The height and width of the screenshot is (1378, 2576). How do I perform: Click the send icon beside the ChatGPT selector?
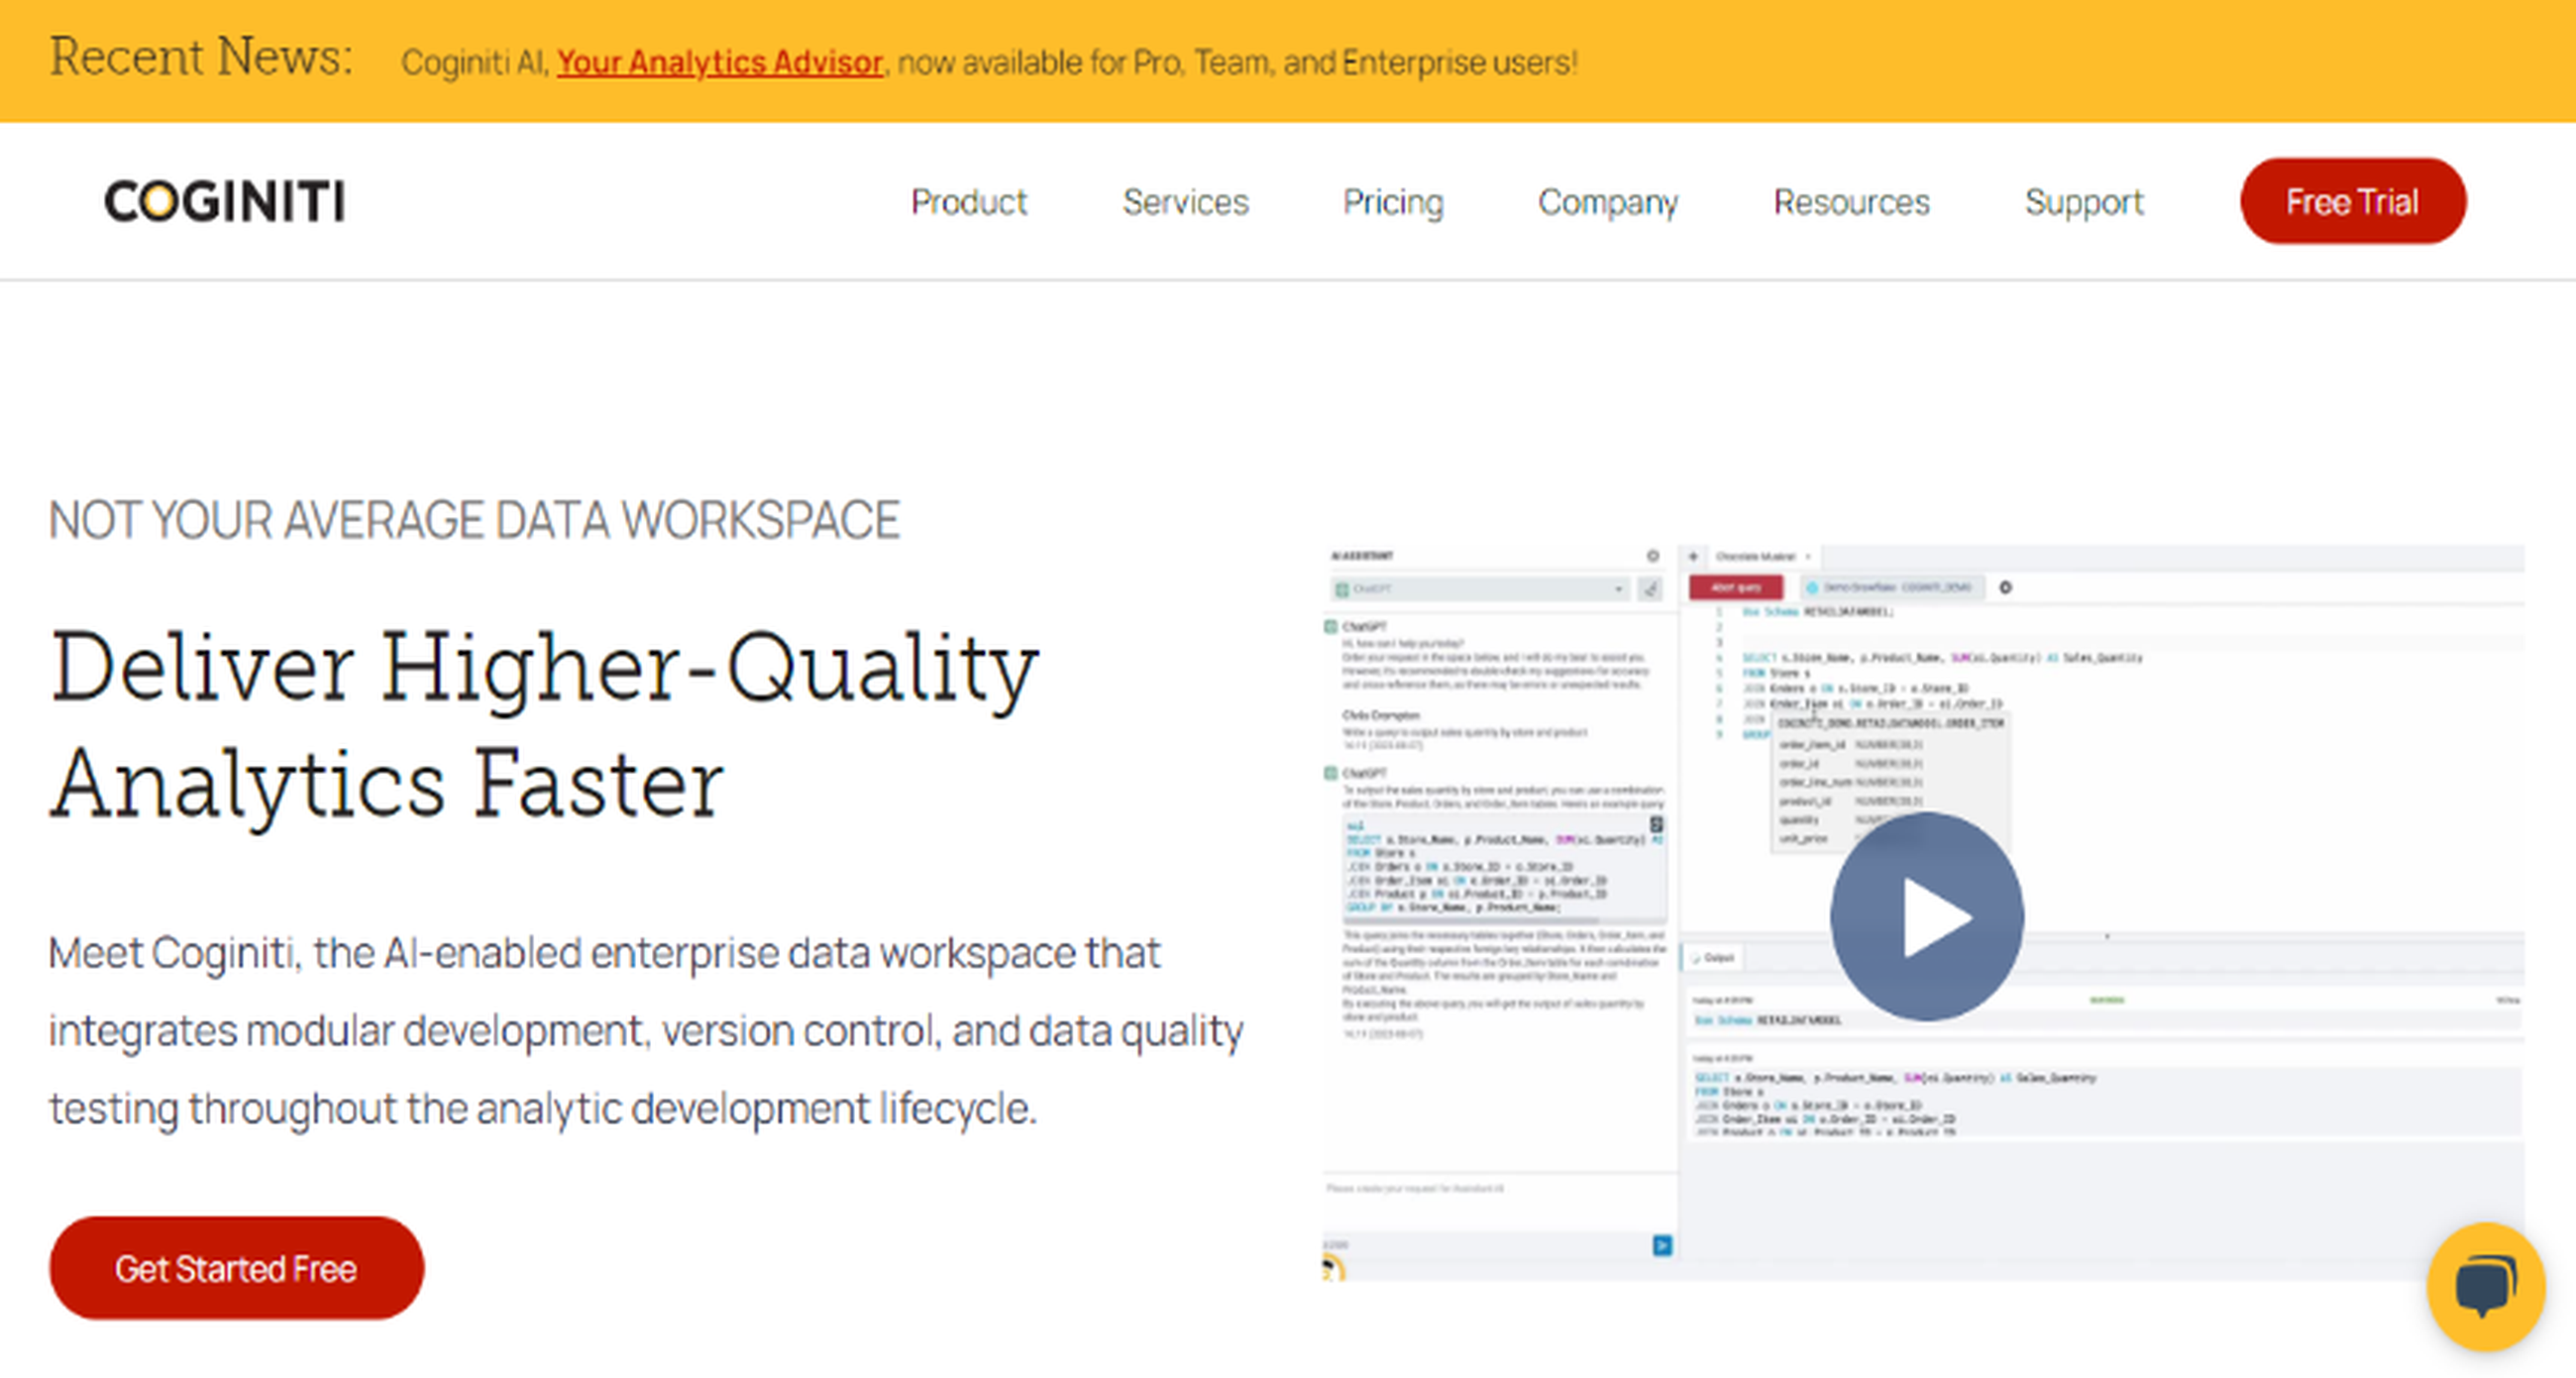pyautogui.click(x=1650, y=589)
